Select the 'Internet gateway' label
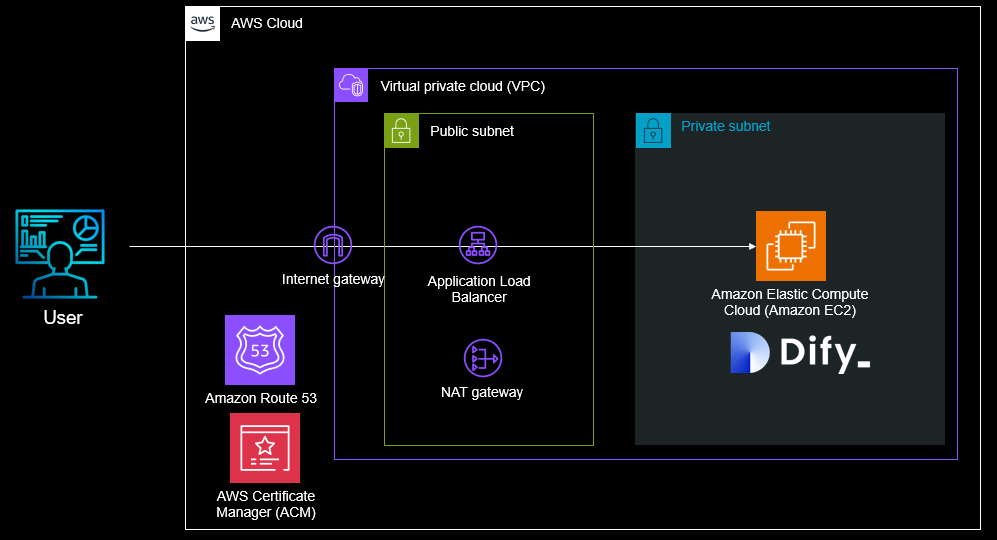This screenshot has height=540, width=997. (x=333, y=279)
